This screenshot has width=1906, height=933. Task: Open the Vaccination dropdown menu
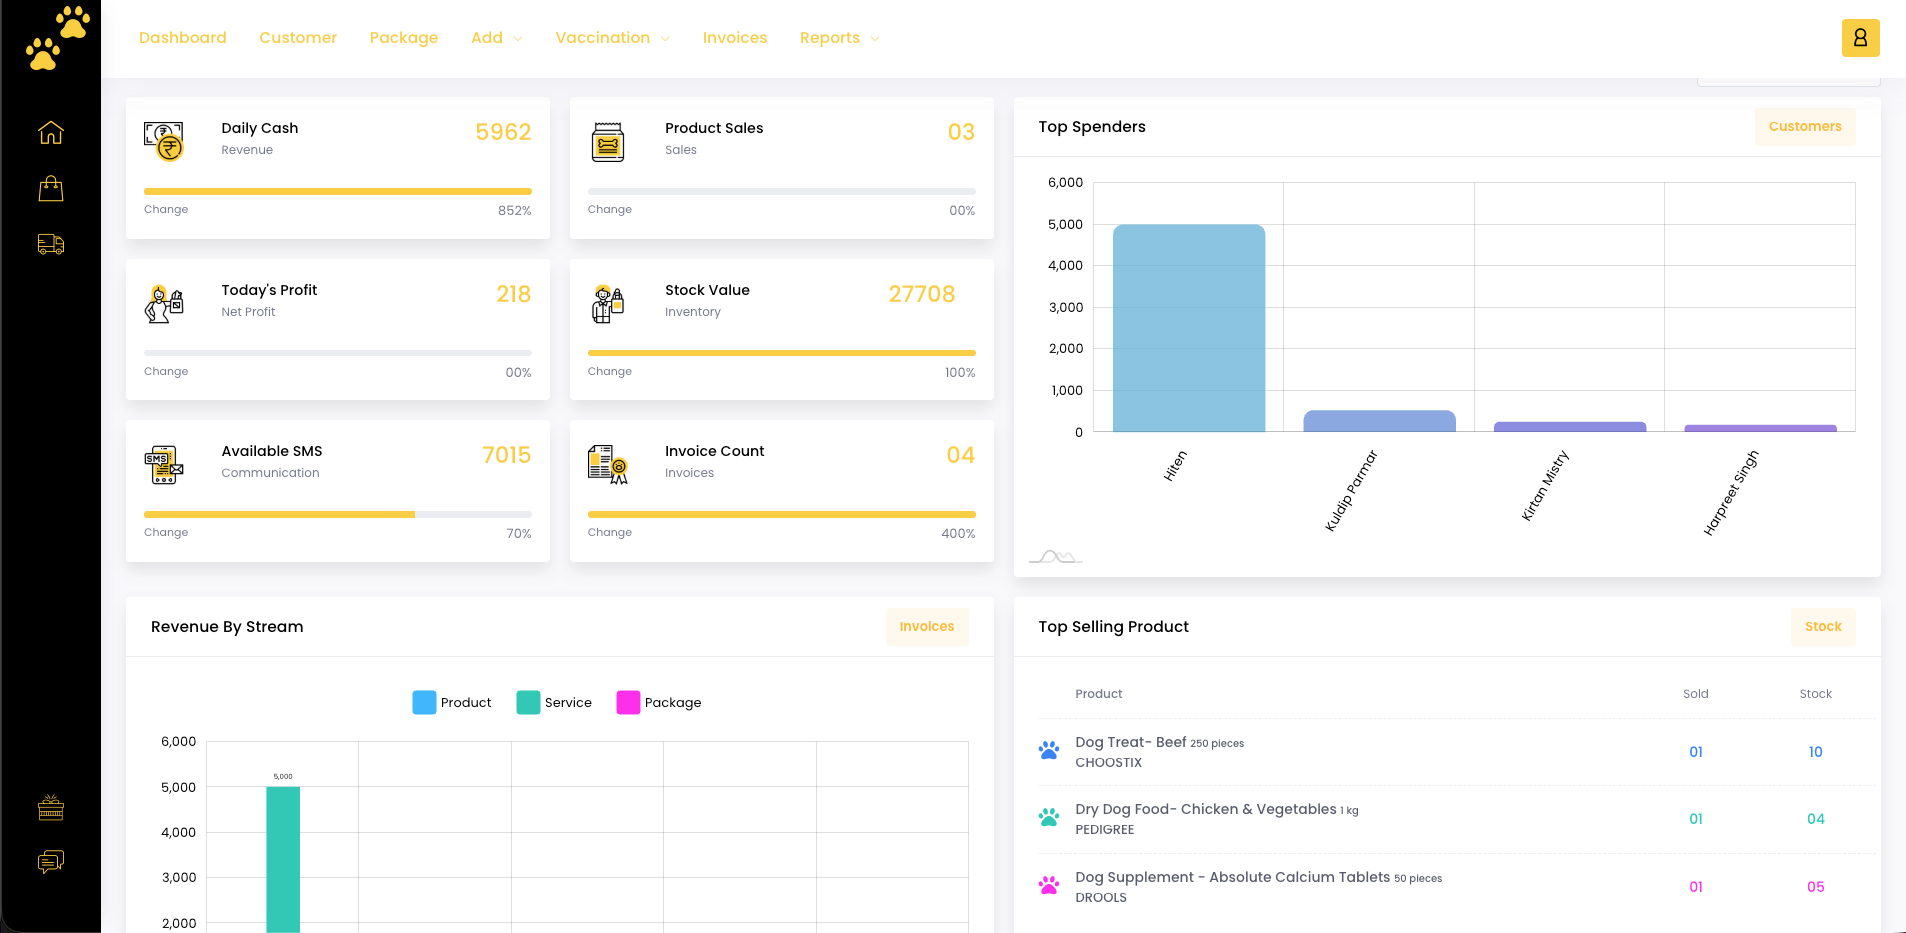pos(612,37)
